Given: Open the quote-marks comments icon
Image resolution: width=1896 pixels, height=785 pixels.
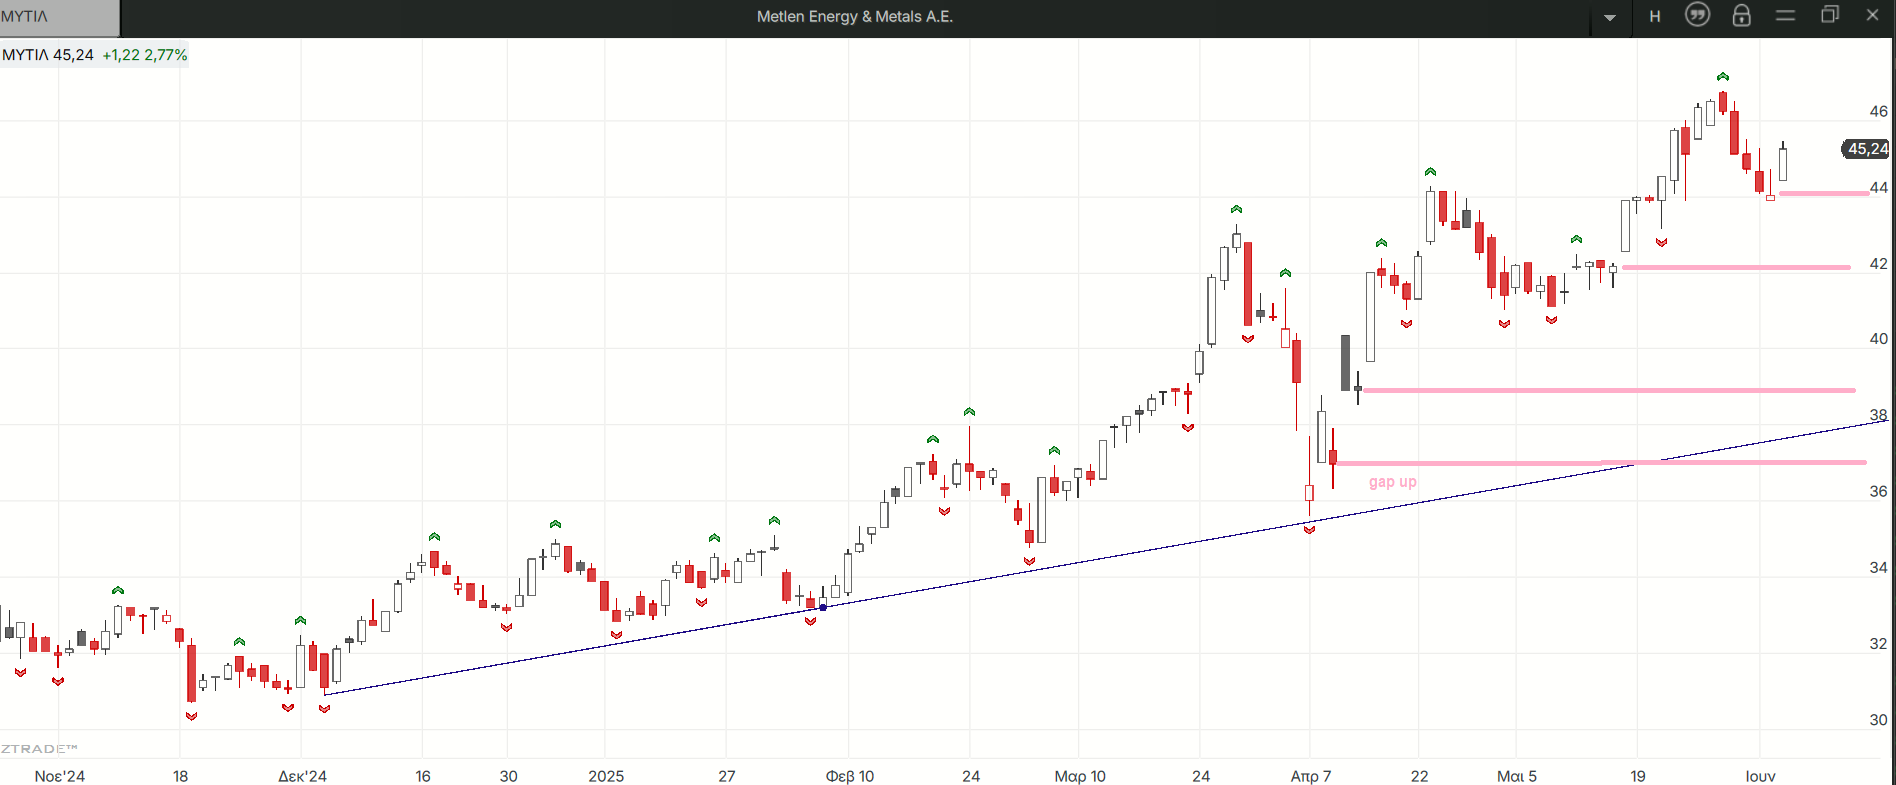Looking at the screenshot, I should (x=1697, y=15).
